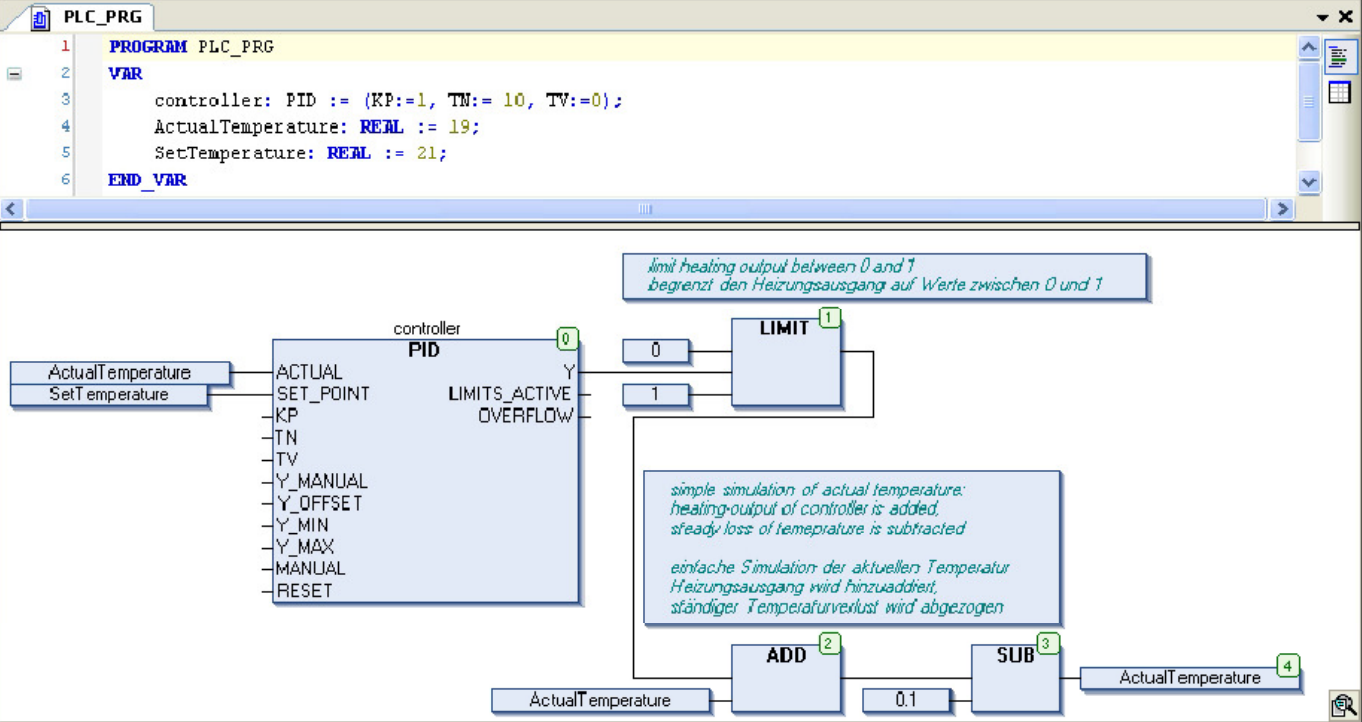Viewport: 1362px width, 722px height.
Task: Collapse the VAR declaration block
Action: 14,74
